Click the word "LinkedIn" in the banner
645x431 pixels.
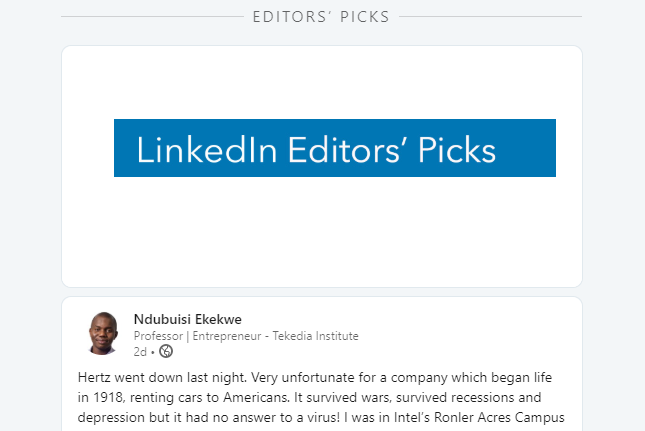207,149
